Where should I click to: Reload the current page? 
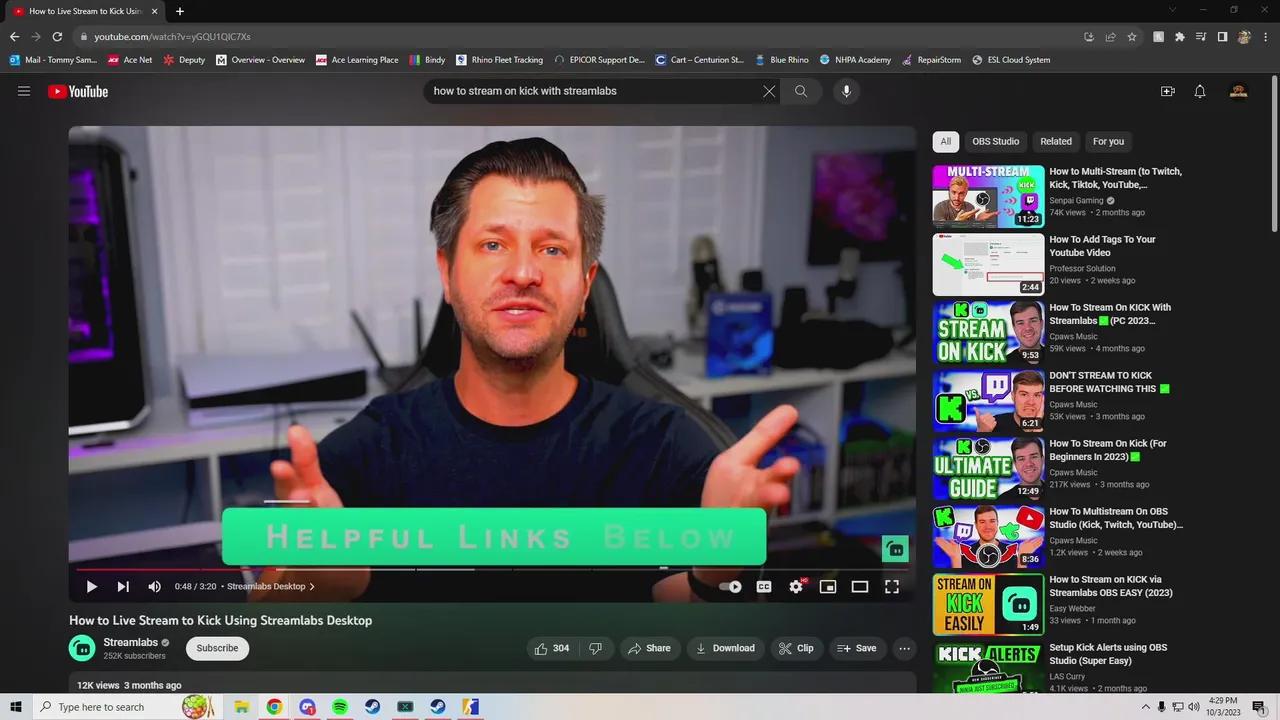tap(57, 37)
